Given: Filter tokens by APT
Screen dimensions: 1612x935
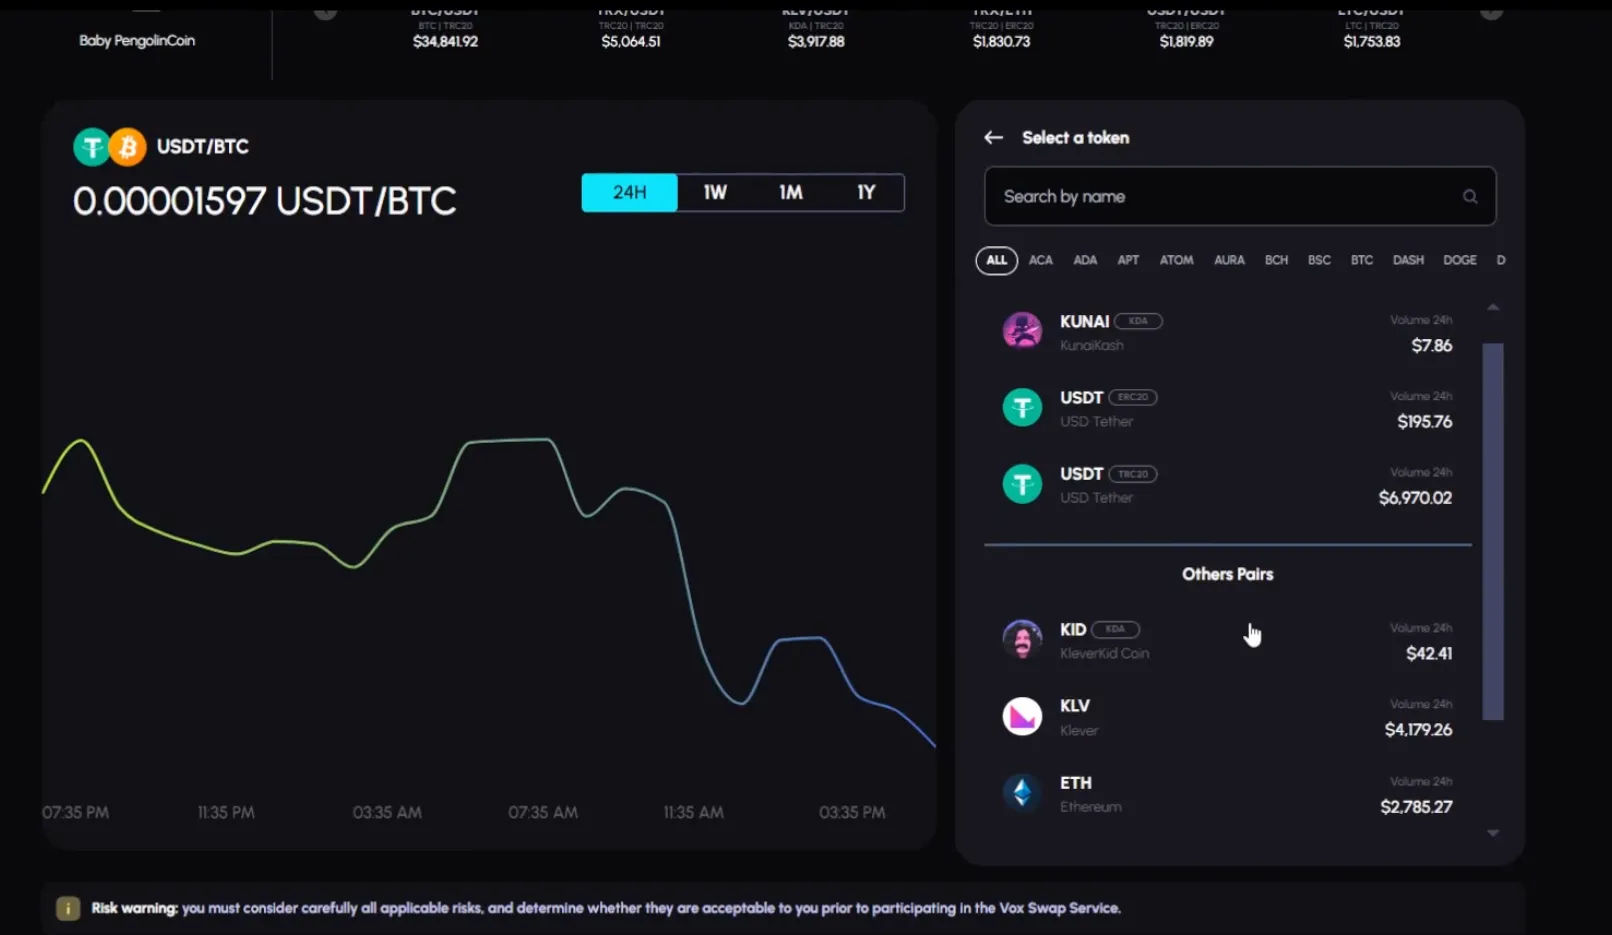Looking at the screenshot, I should 1128,260.
